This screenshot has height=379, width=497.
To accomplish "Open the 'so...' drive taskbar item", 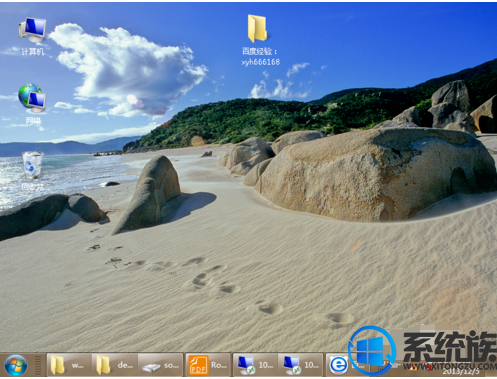I will (160, 365).
